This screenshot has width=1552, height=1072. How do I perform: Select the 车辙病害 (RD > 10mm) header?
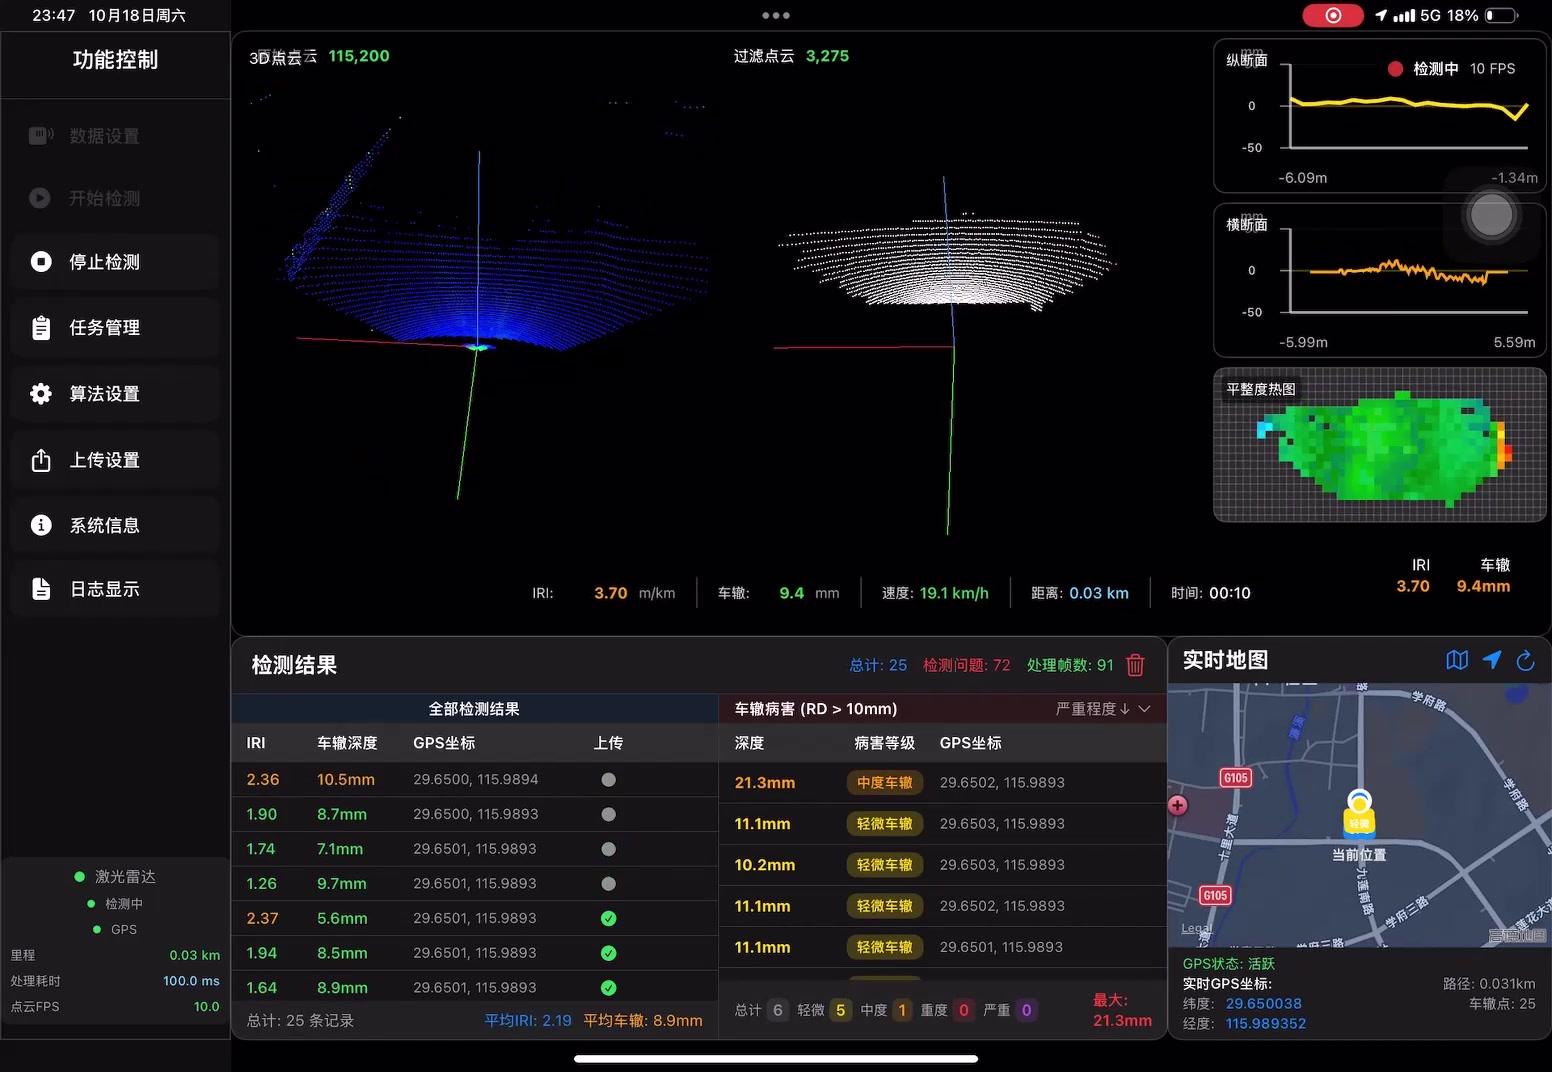click(x=816, y=709)
